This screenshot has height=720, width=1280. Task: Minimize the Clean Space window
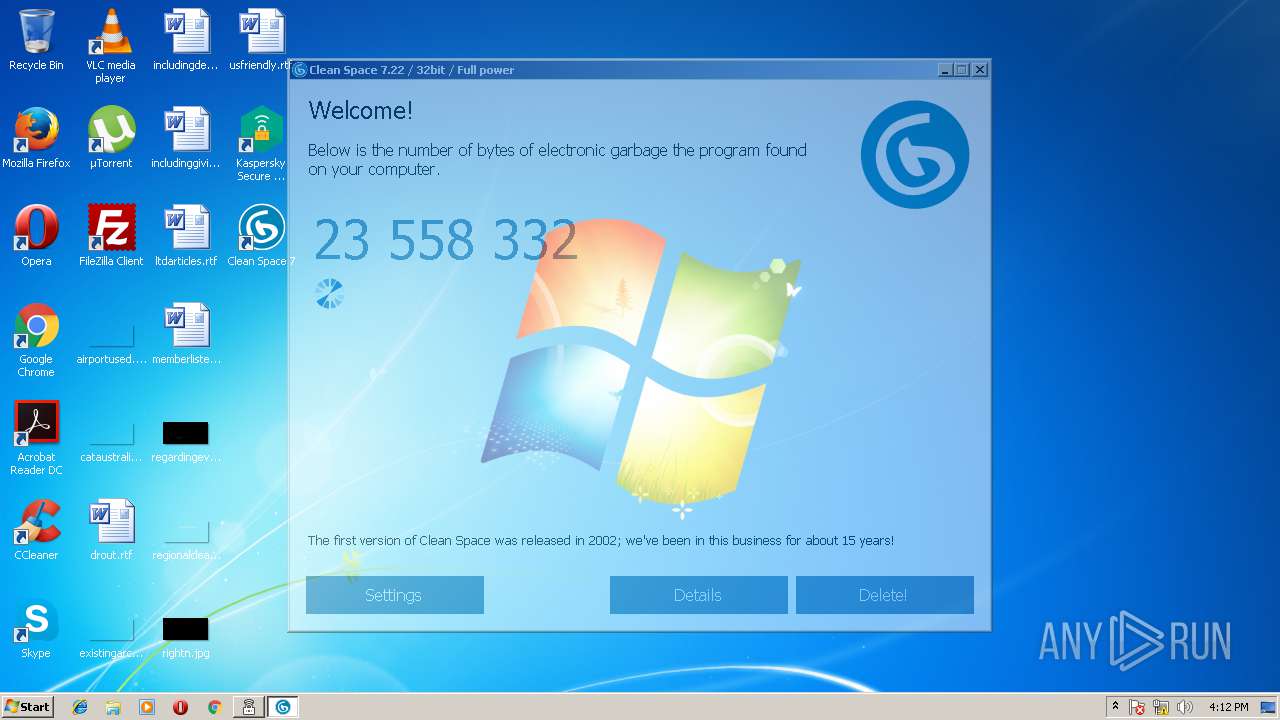(945, 70)
